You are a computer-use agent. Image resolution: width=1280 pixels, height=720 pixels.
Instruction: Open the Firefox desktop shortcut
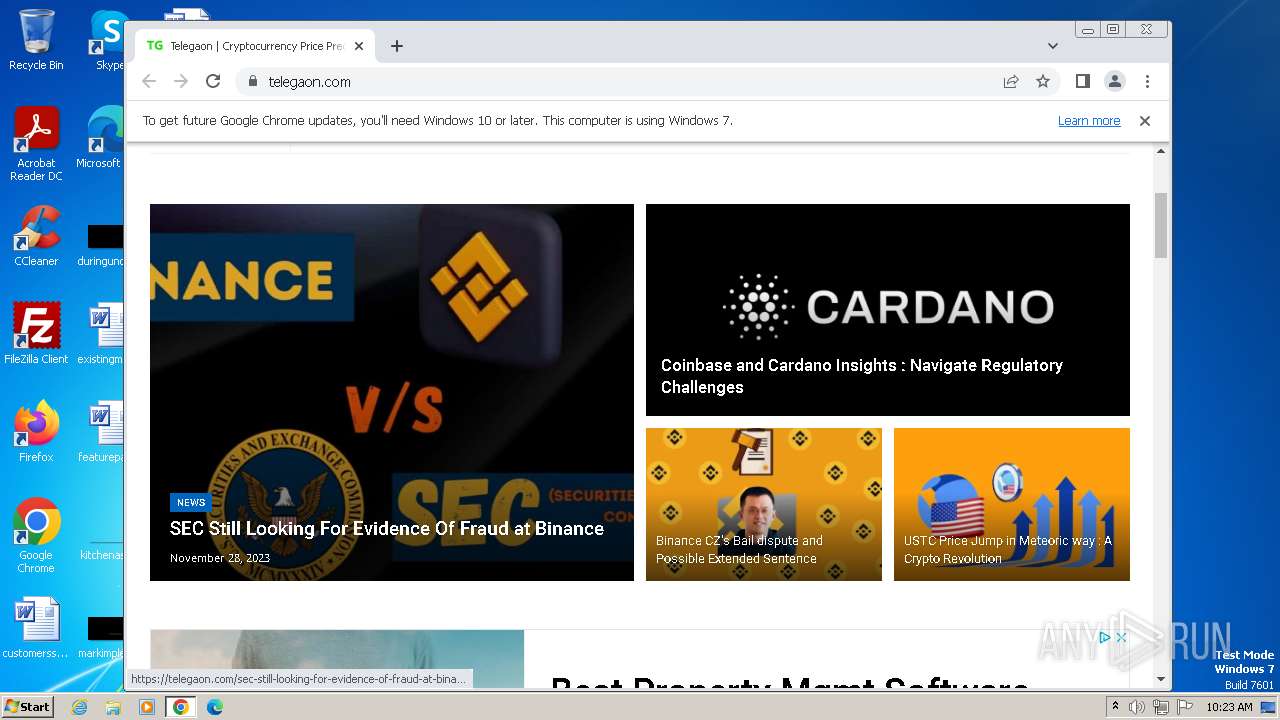point(36,432)
